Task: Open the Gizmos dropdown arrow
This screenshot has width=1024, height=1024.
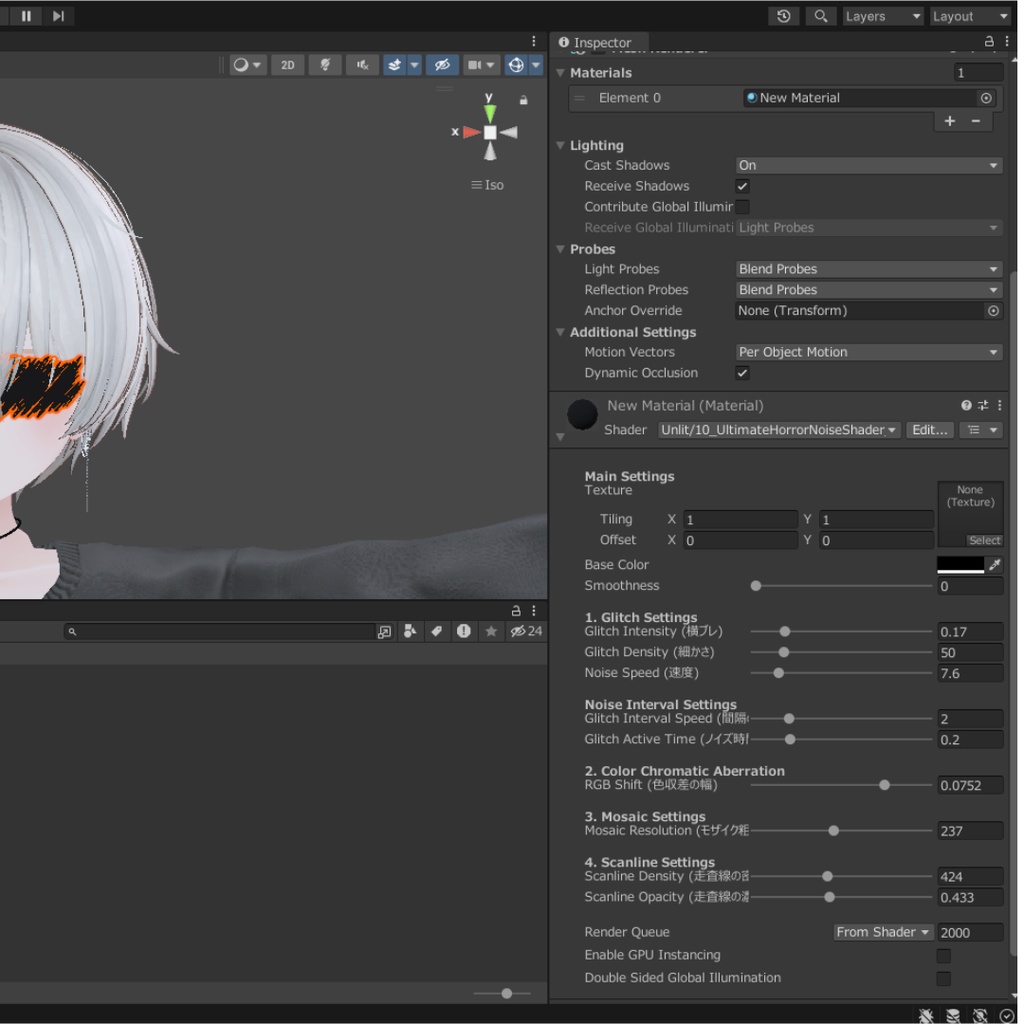Action: [536, 65]
